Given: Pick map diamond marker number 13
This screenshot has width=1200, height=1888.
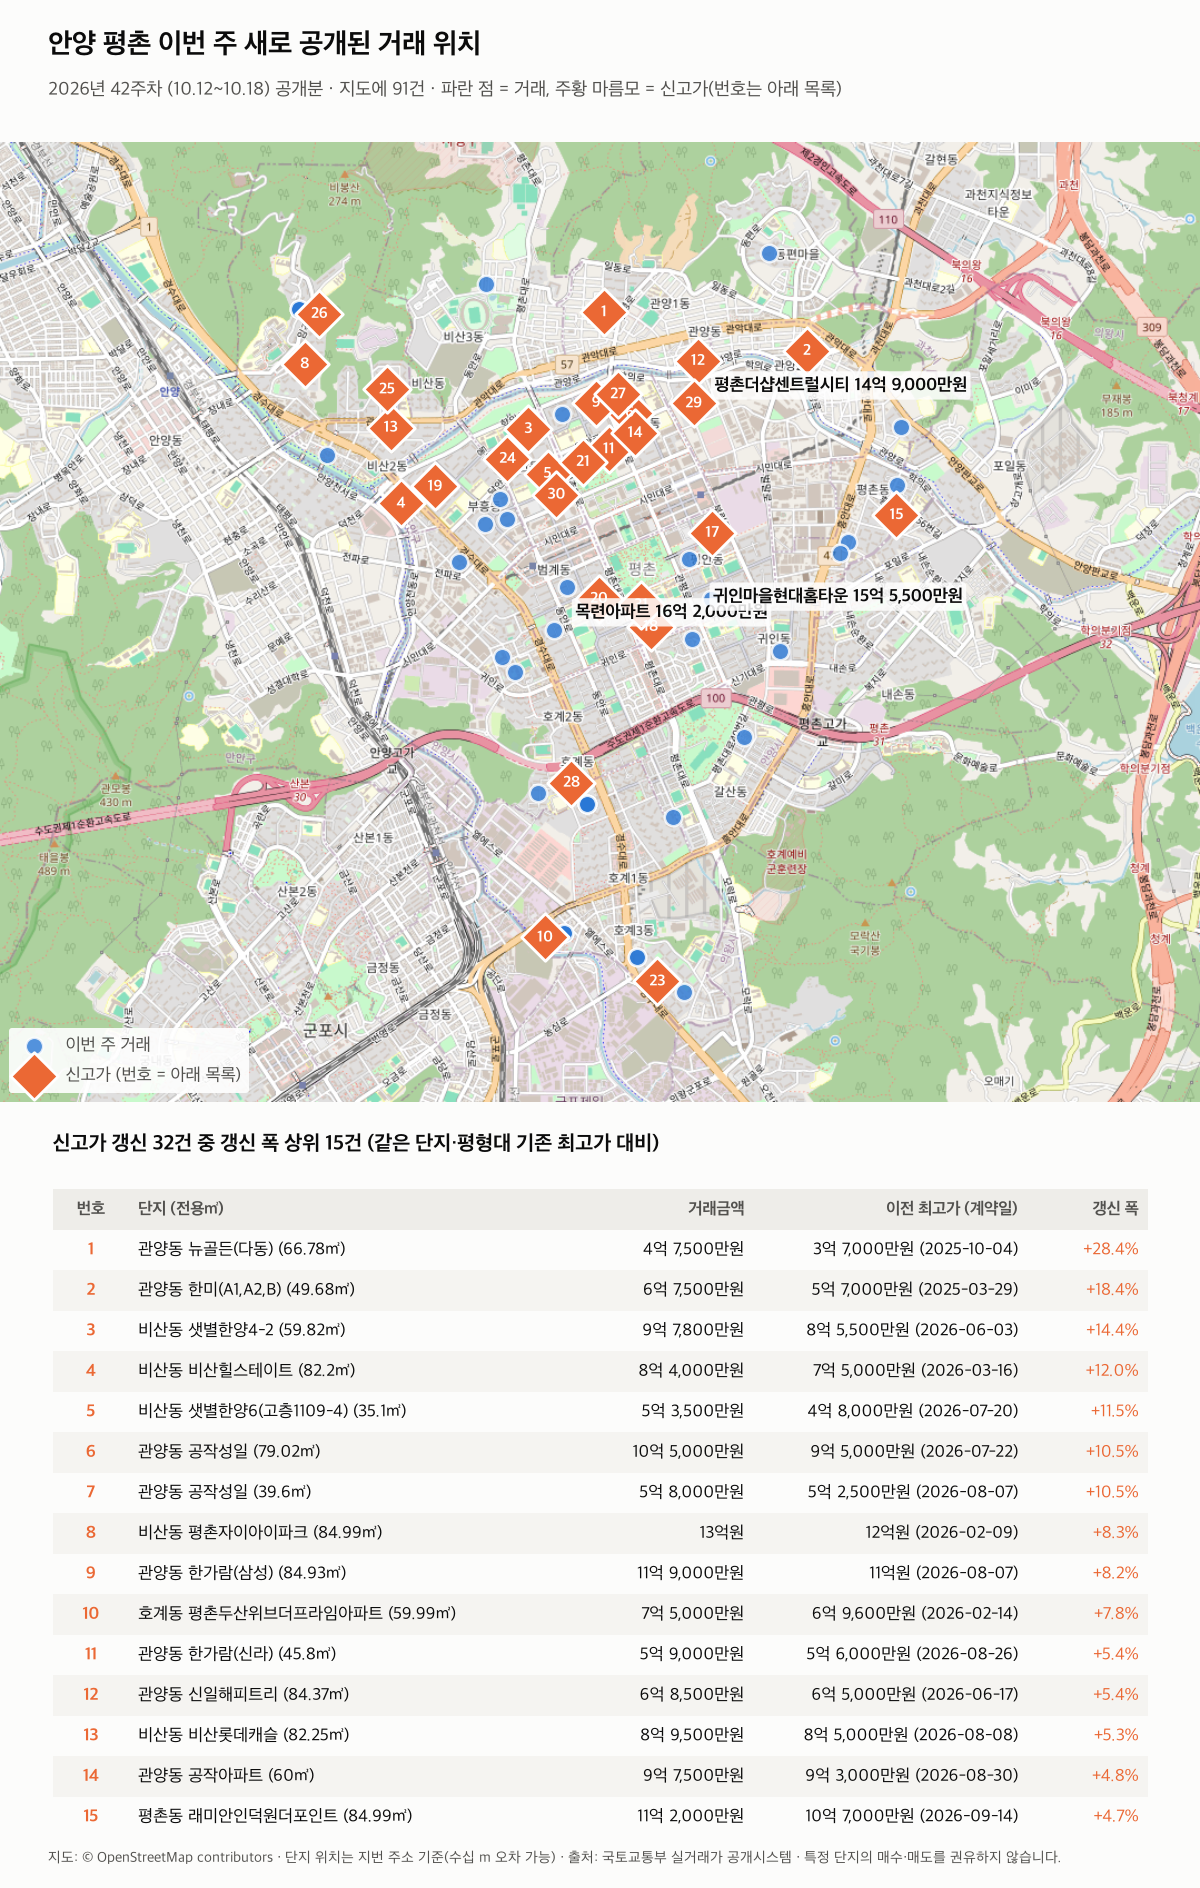Looking at the screenshot, I should [x=390, y=427].
